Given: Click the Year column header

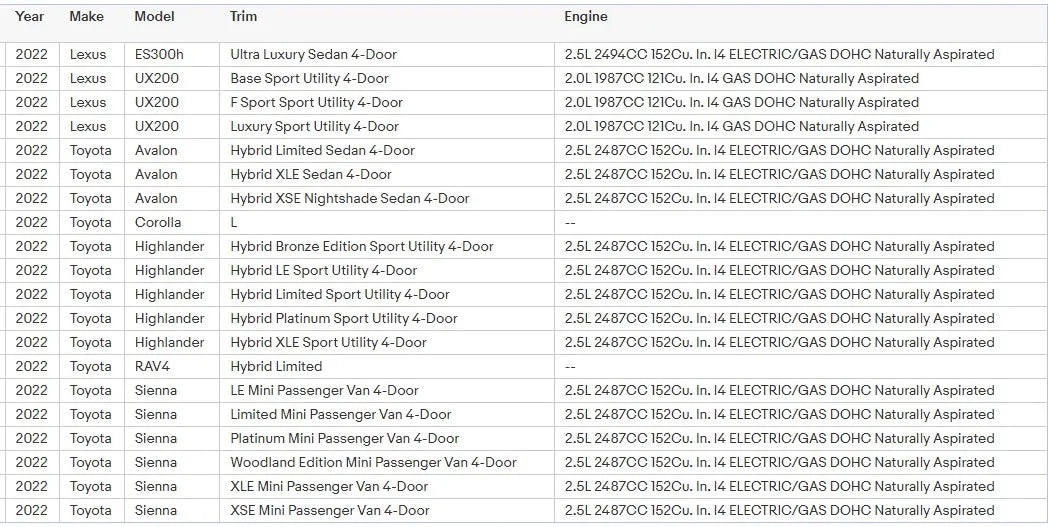Looking at the screenshot, I should click(x=30, y=16).
